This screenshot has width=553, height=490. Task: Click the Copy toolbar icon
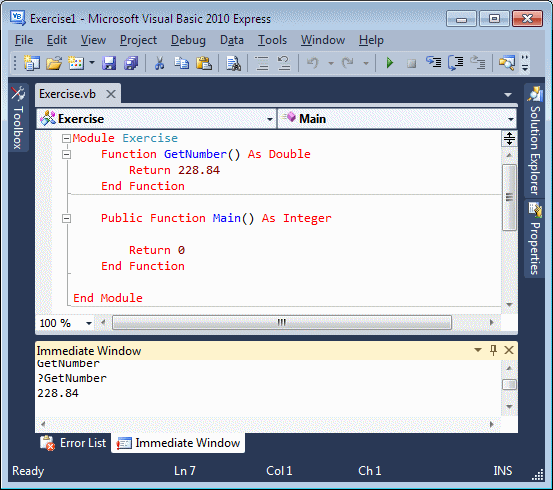tap(182, 63)
